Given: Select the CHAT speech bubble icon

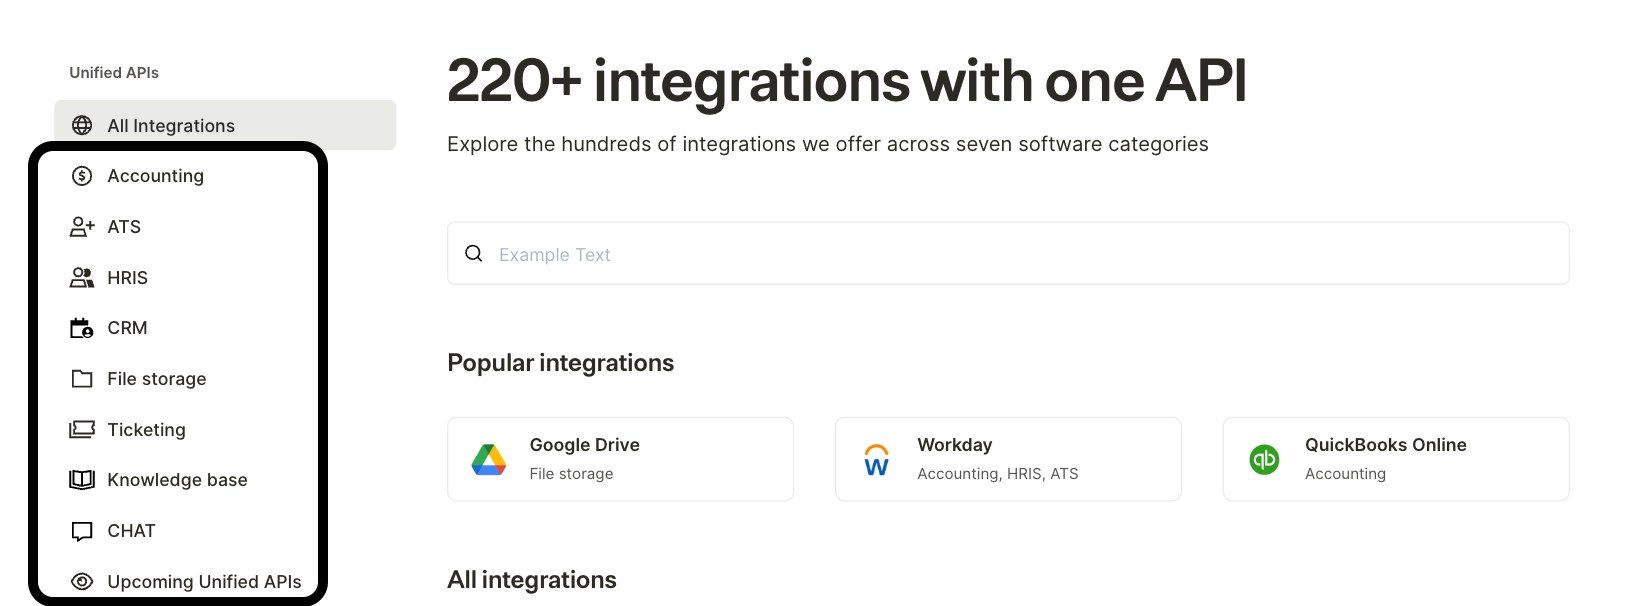Looking at the screenshot, I should tap(81, 530).
